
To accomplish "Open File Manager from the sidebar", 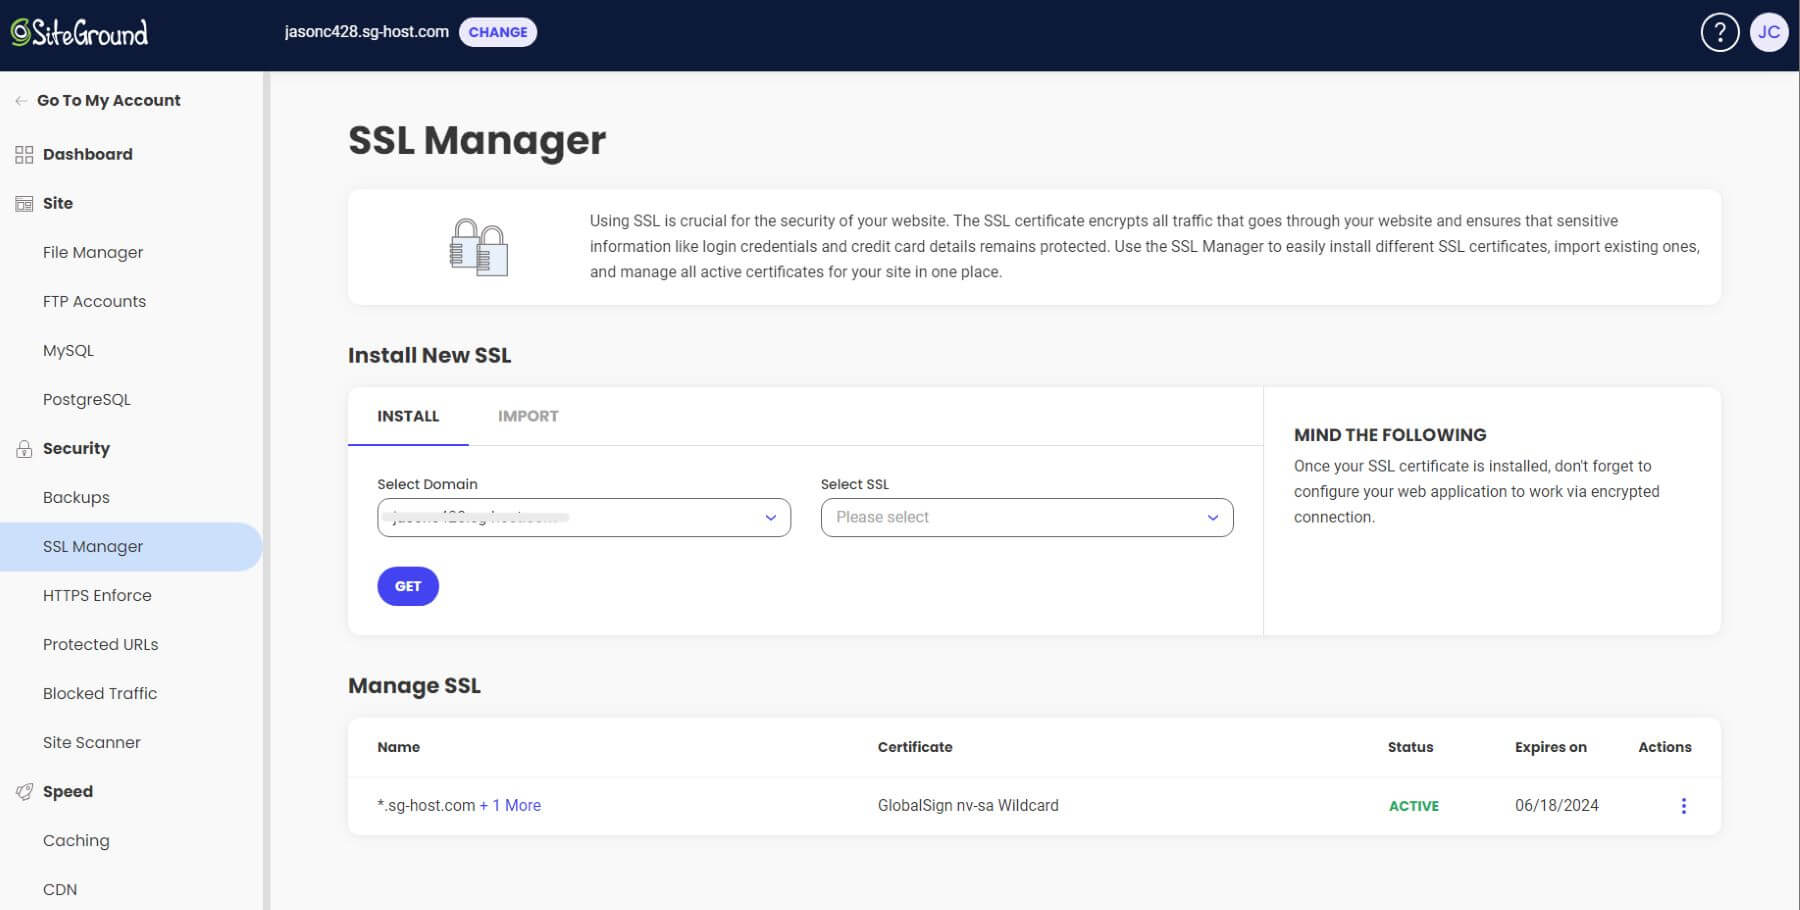I will coord(92,252).
